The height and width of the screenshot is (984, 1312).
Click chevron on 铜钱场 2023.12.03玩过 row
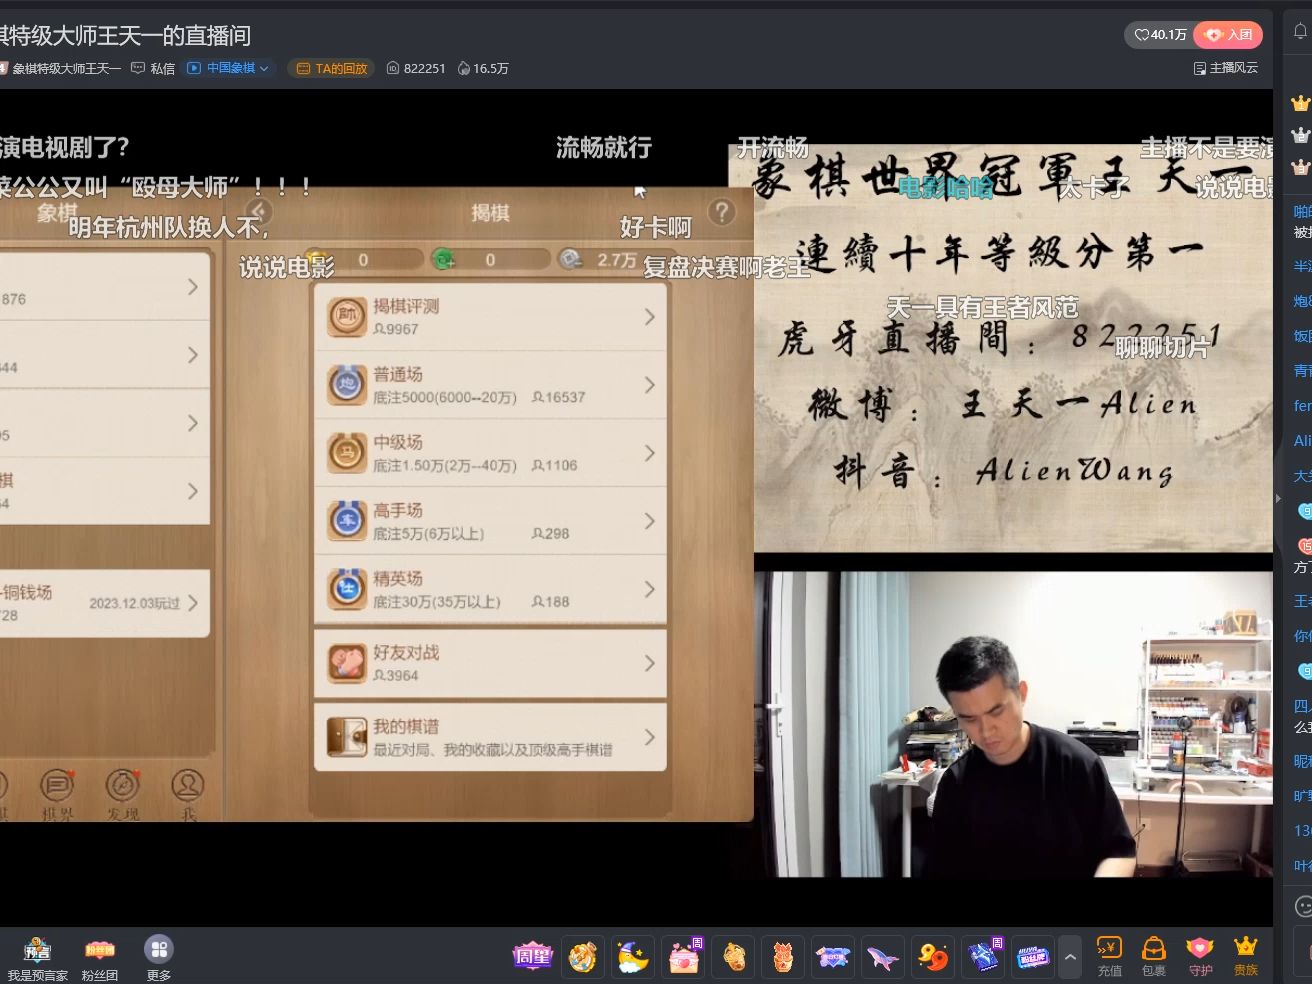(x=193, y=603)
